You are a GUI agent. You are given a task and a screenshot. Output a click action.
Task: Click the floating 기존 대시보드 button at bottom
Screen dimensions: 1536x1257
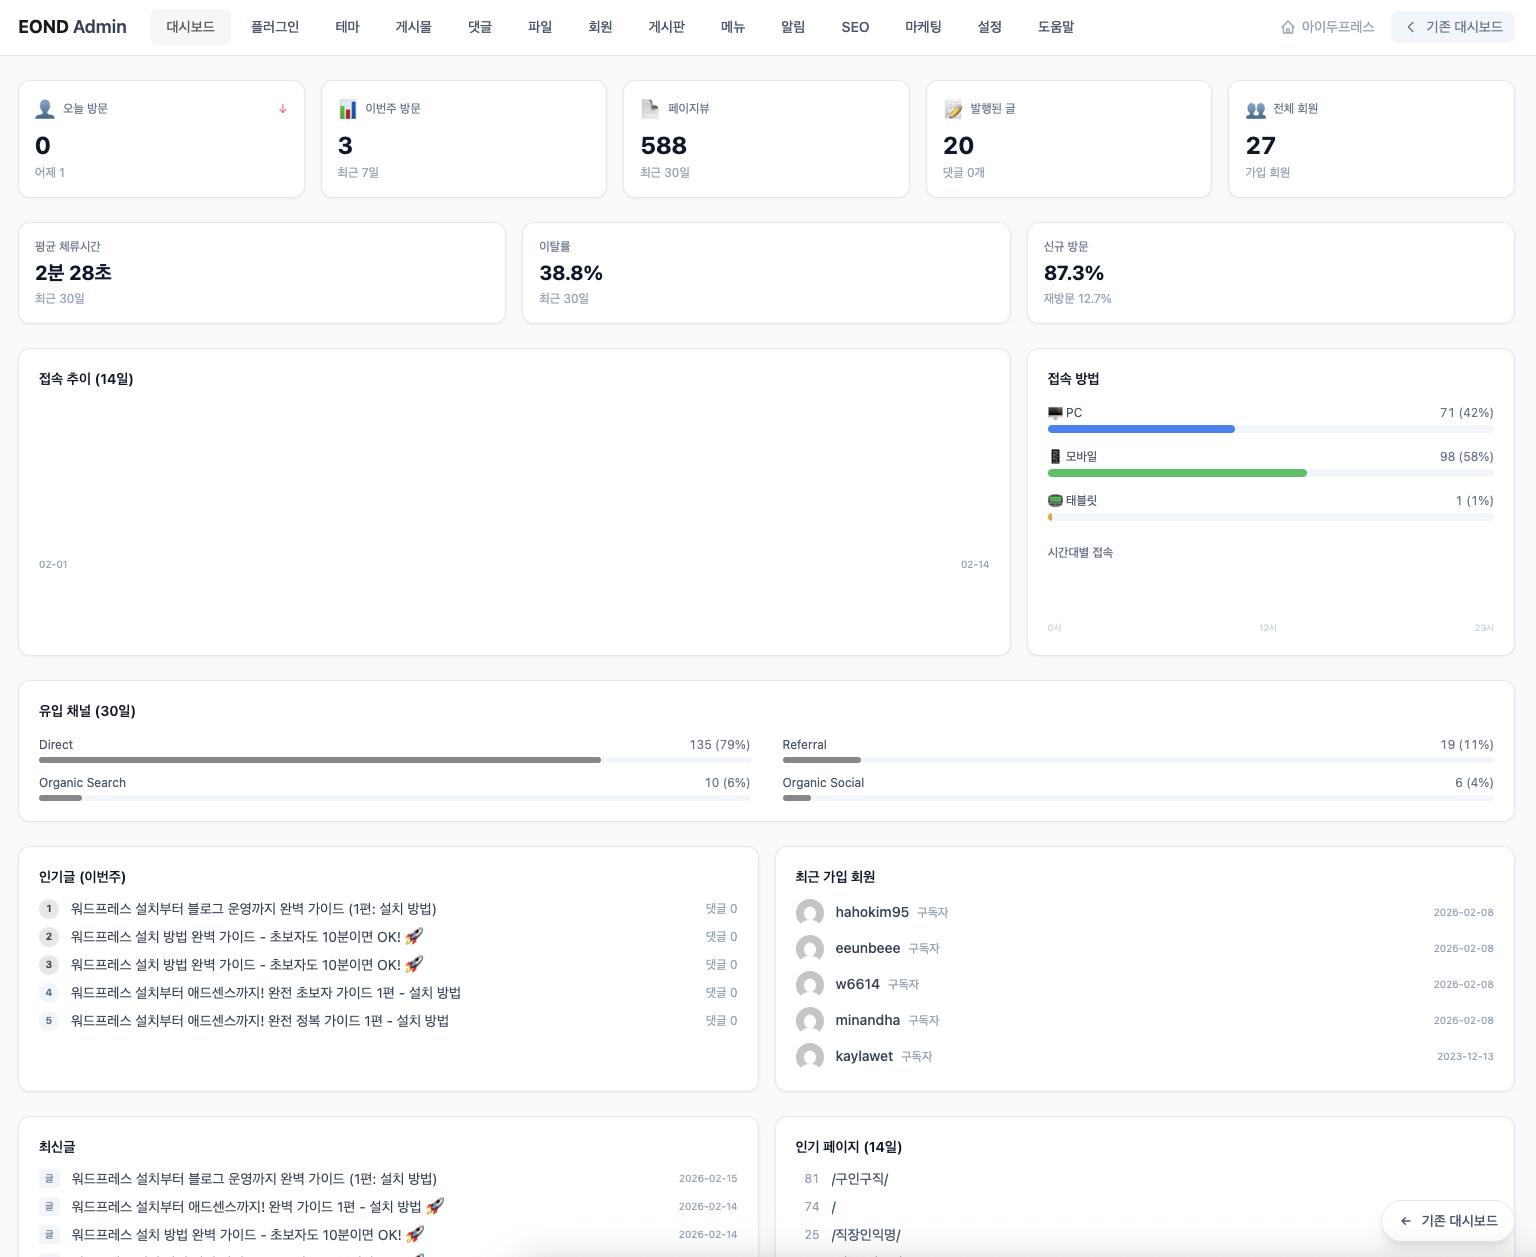click(x=1448, y=1221)
